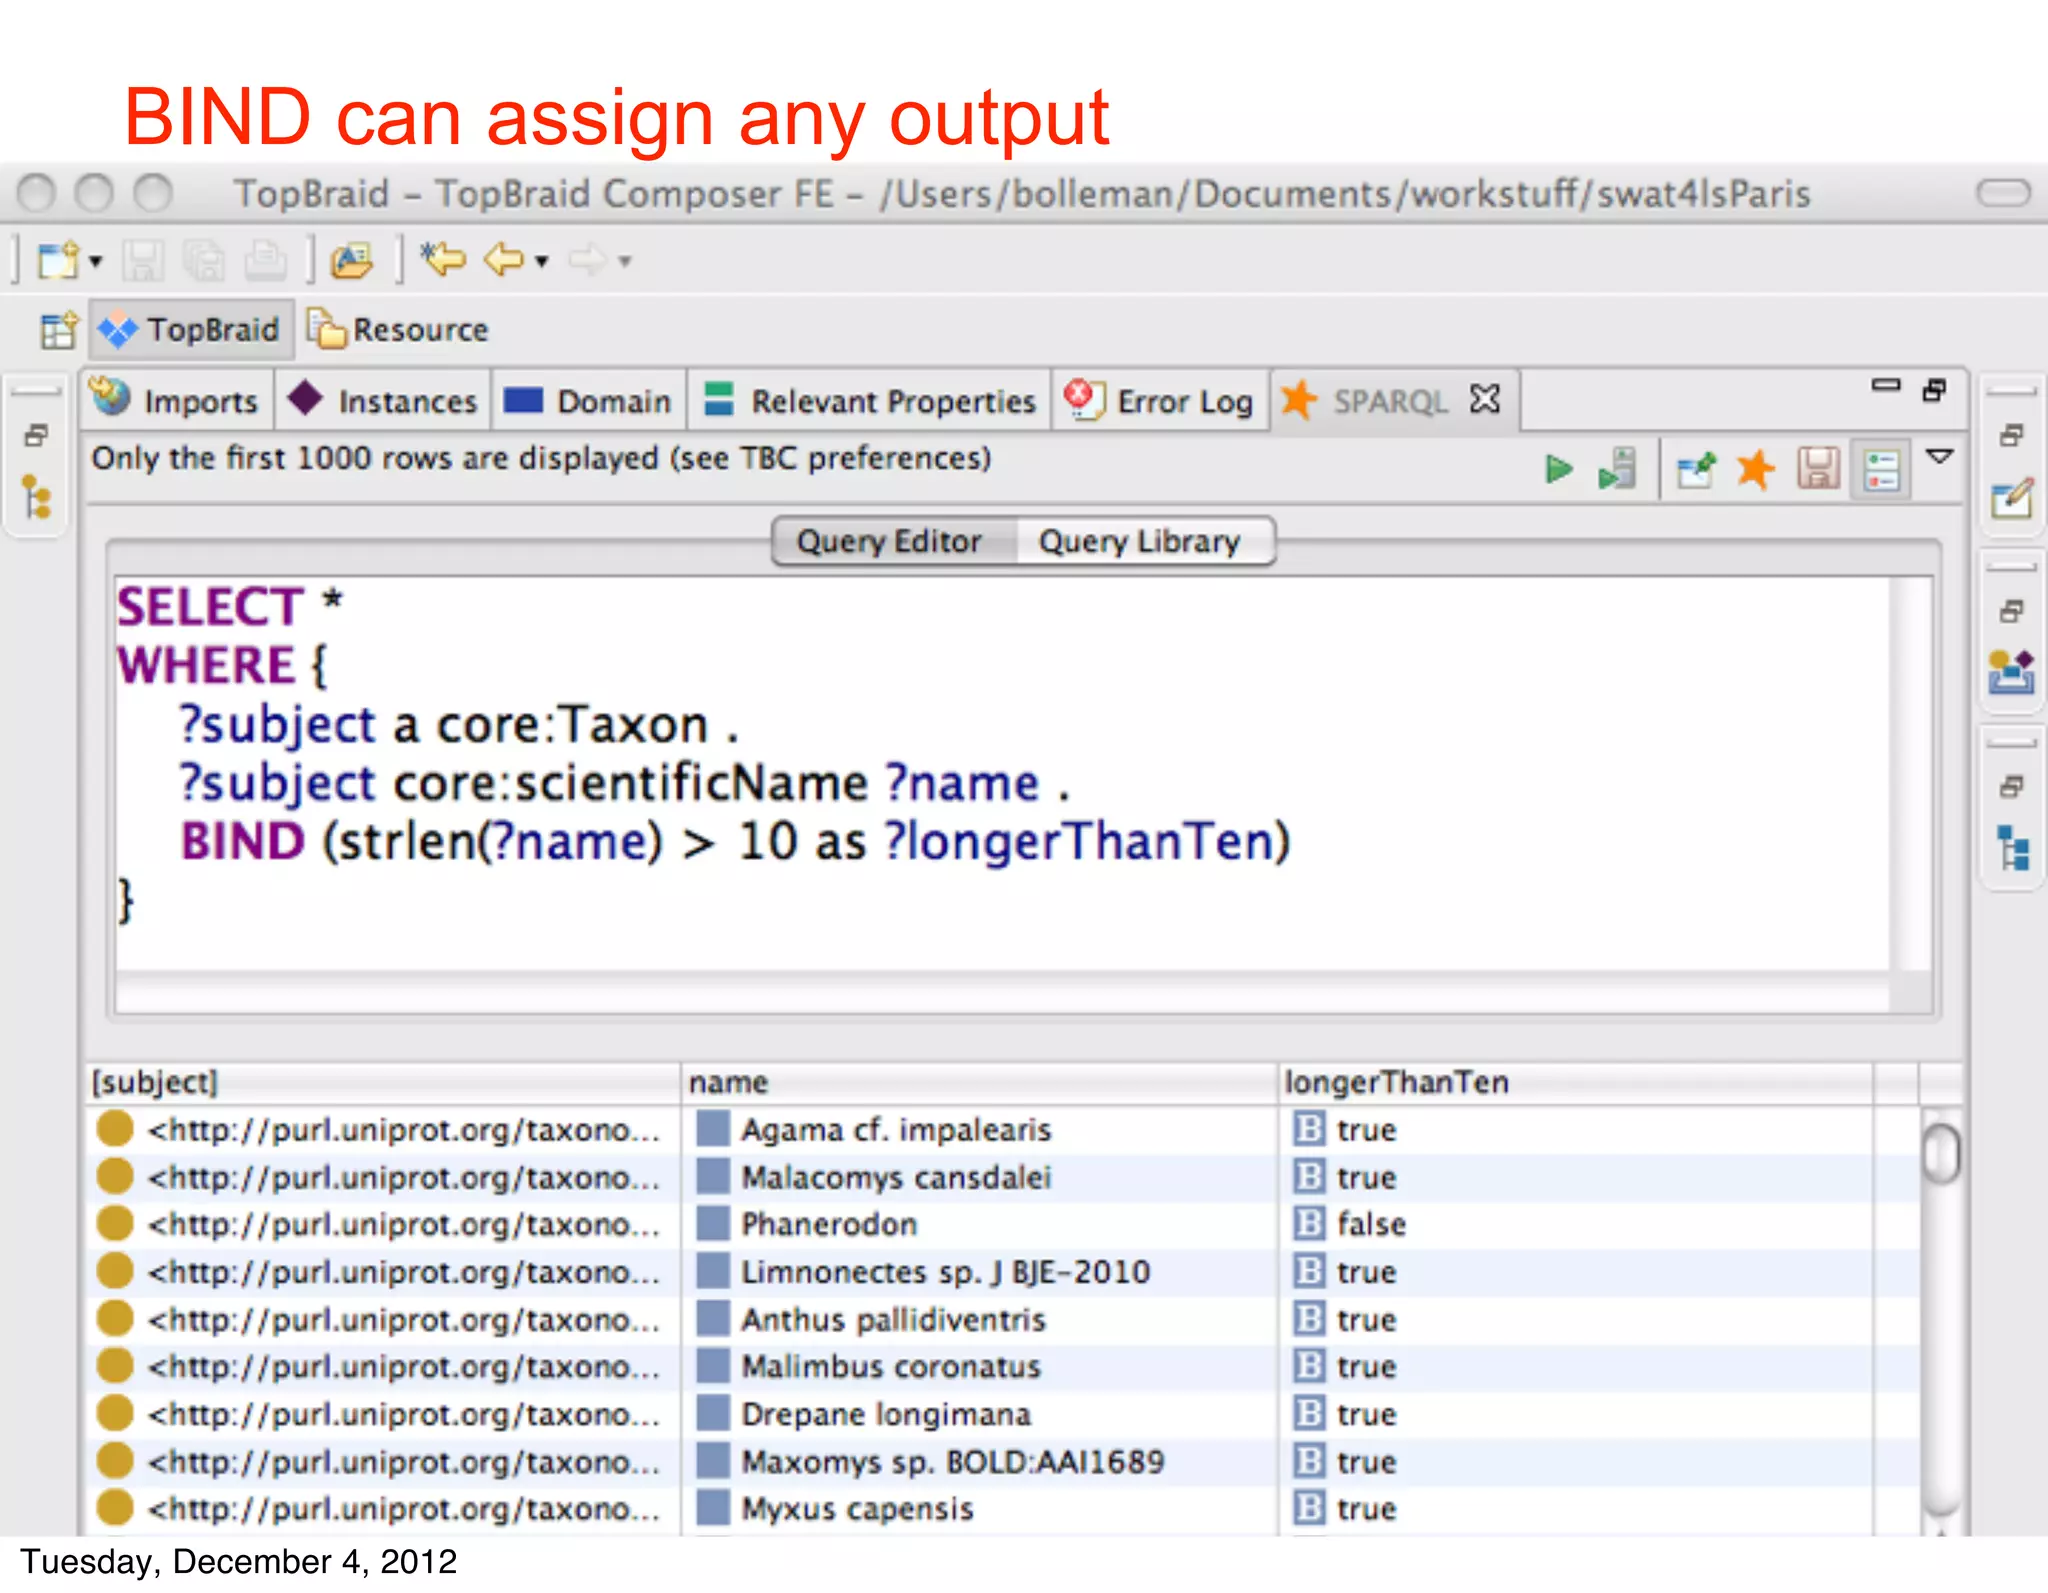Click the restore icon in left sidebar

37,436
